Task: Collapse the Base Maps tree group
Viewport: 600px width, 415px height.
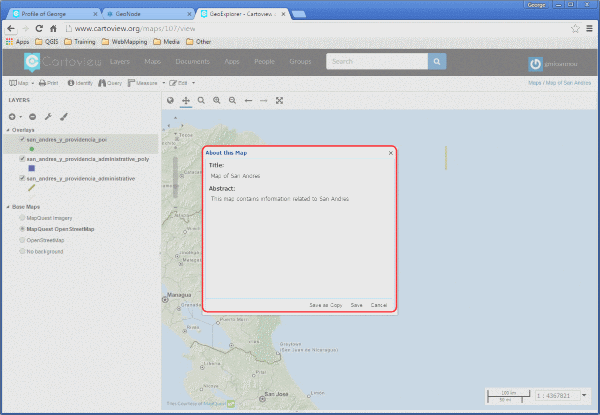Action: (x=8, y=207)
